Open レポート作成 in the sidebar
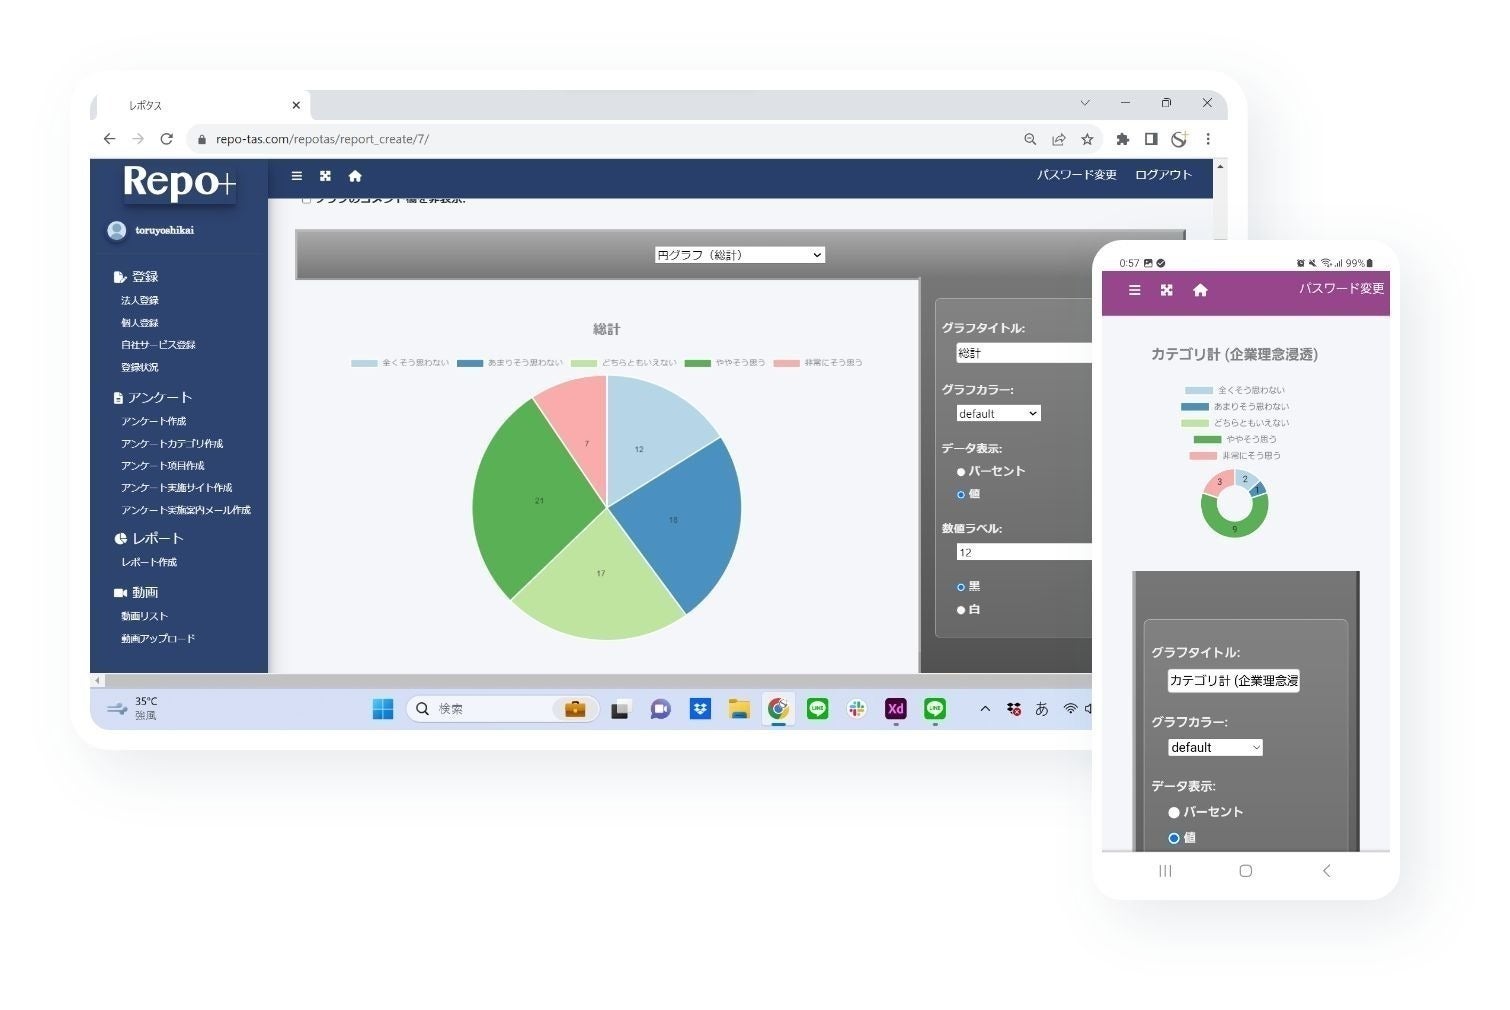 [x=149, y=562]
